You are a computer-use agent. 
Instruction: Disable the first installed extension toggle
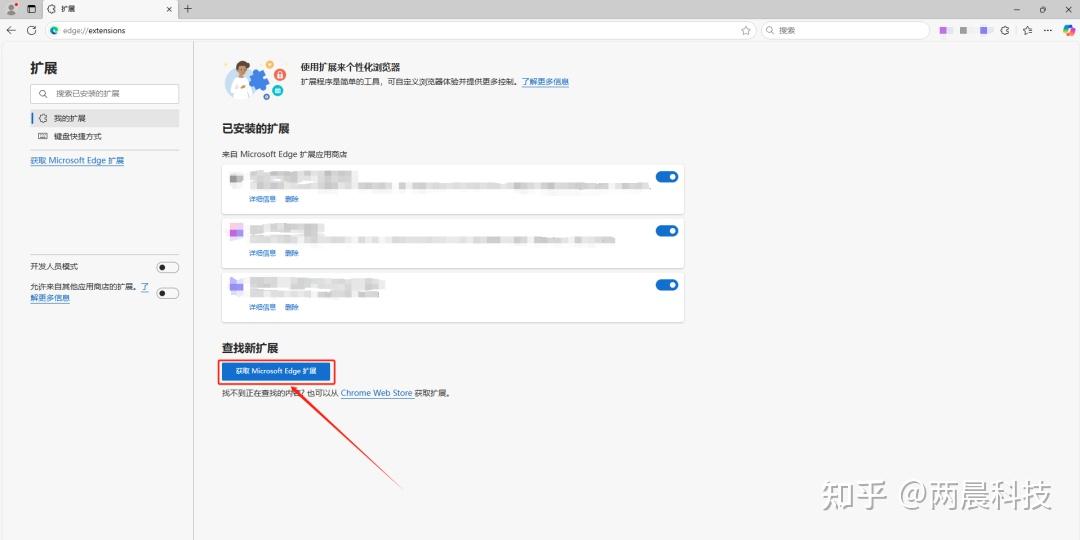[x=667, y=177]
